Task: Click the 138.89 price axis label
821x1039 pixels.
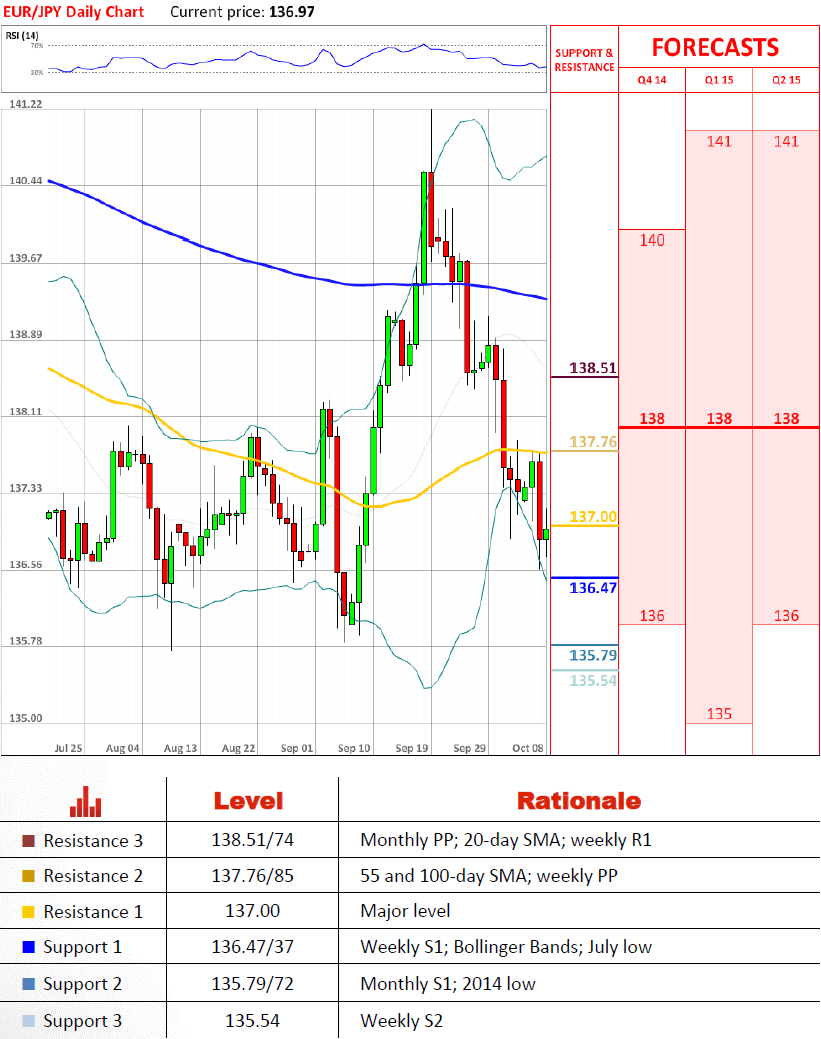Action: coord(26,335)
